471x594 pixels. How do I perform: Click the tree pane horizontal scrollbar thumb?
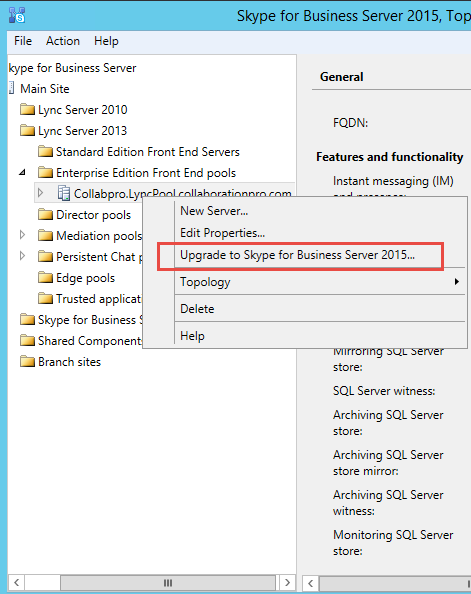tap(168, 582)
